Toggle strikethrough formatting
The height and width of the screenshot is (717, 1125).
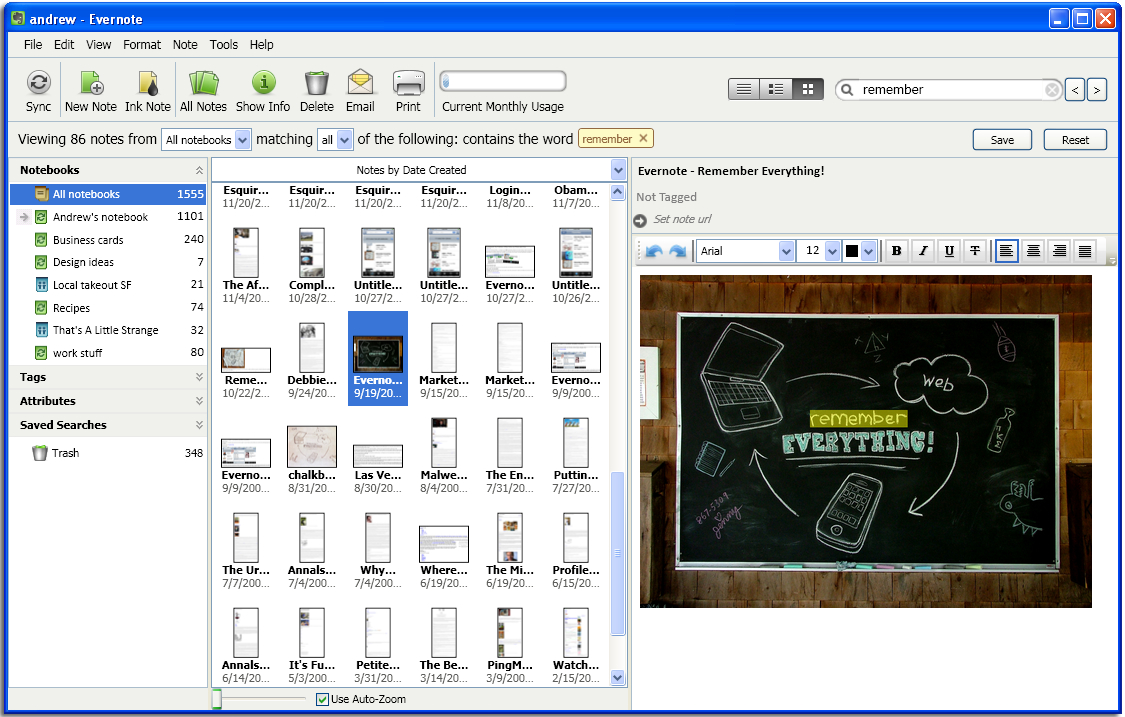(x=975, y=250)
